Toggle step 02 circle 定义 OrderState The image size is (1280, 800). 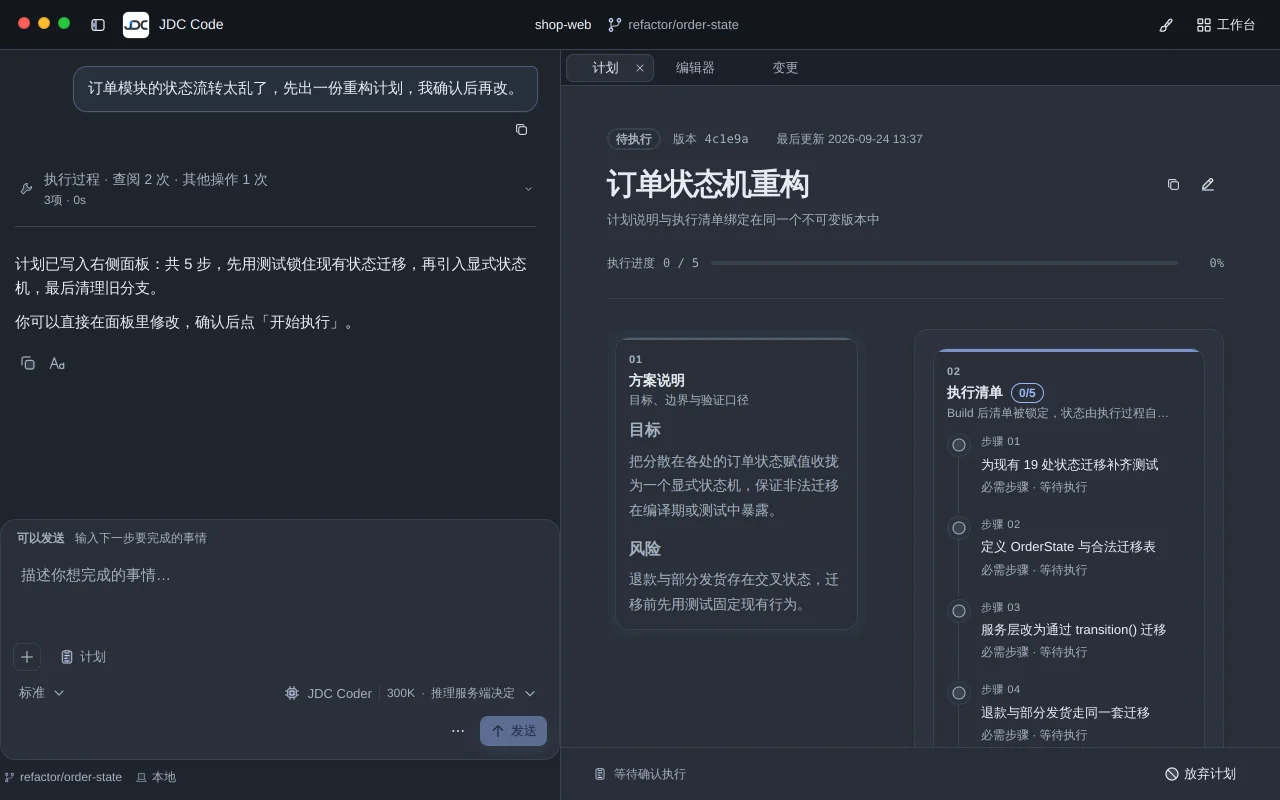(959, 528)
